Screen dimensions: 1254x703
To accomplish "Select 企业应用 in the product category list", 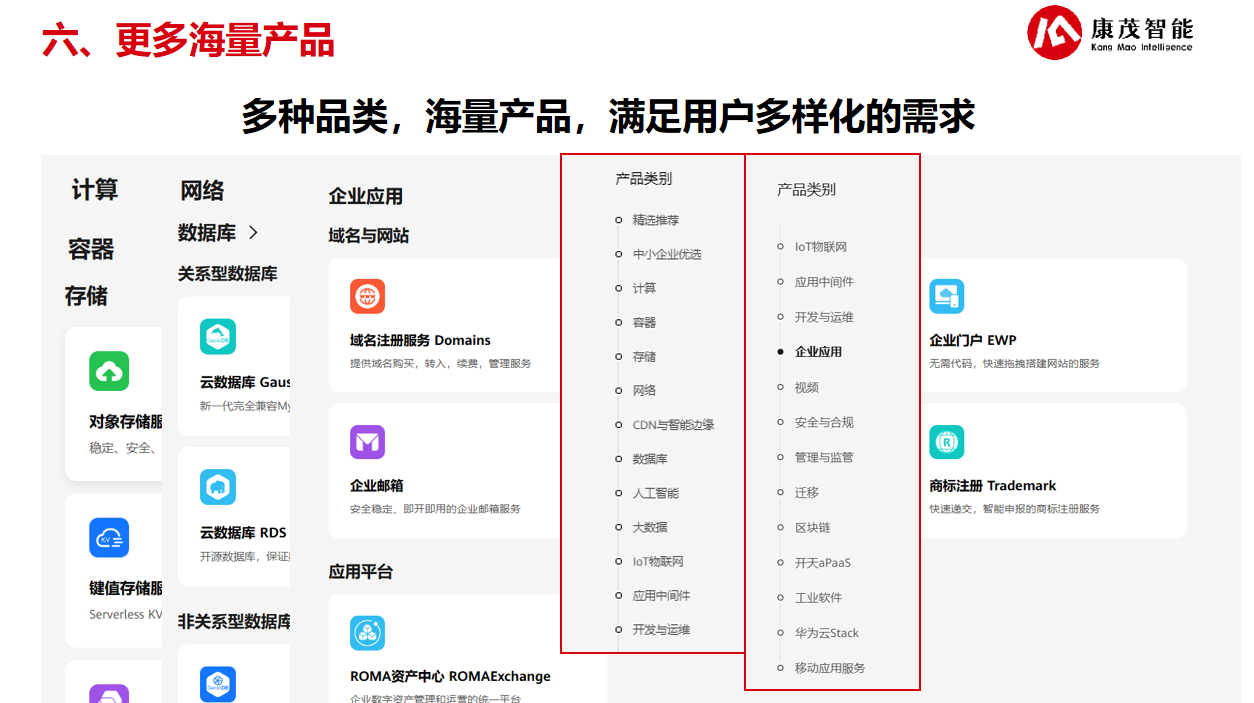I will tap(818, 352).
